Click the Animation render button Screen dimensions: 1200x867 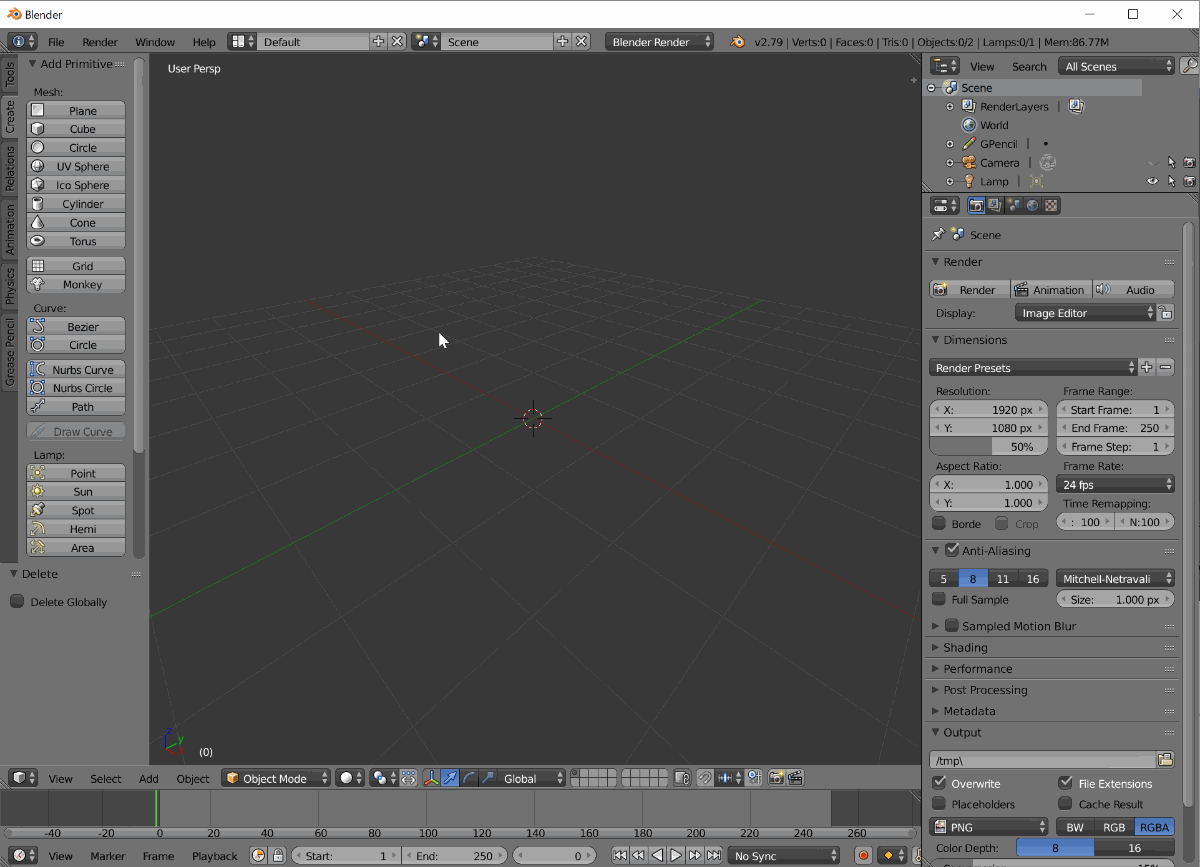tap(1051, 290)
